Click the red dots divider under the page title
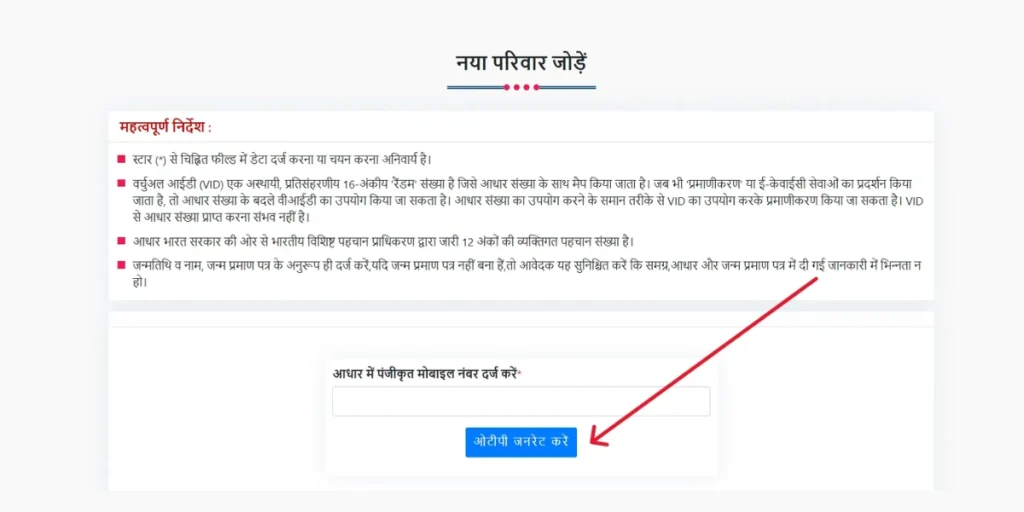This screenshot has width=1024, height=512. [522, 87]
